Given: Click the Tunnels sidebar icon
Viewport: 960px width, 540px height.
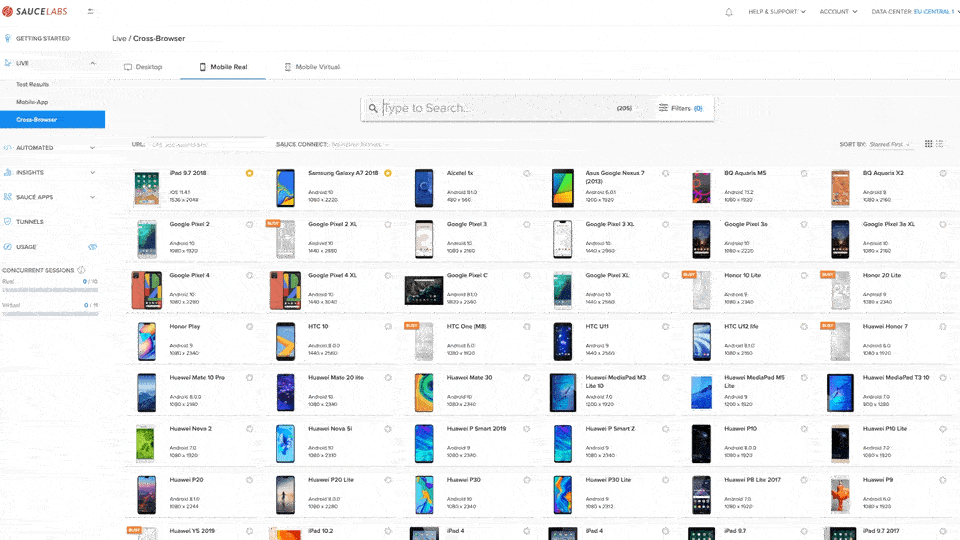Looking at the screenshot, I should pos(7,222).
